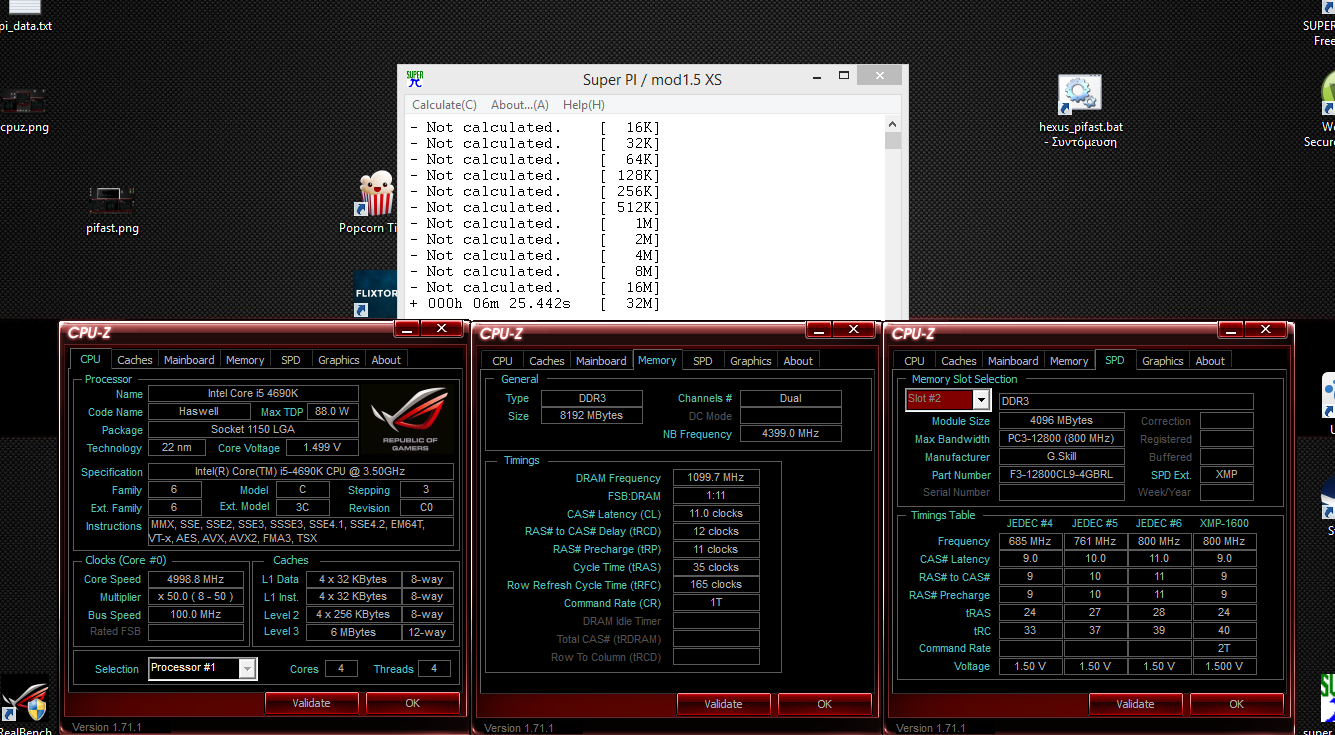Click the Max TDP 88.0 W value
The height and width of the screenshot is (735, 1335).
click(330, 412)
